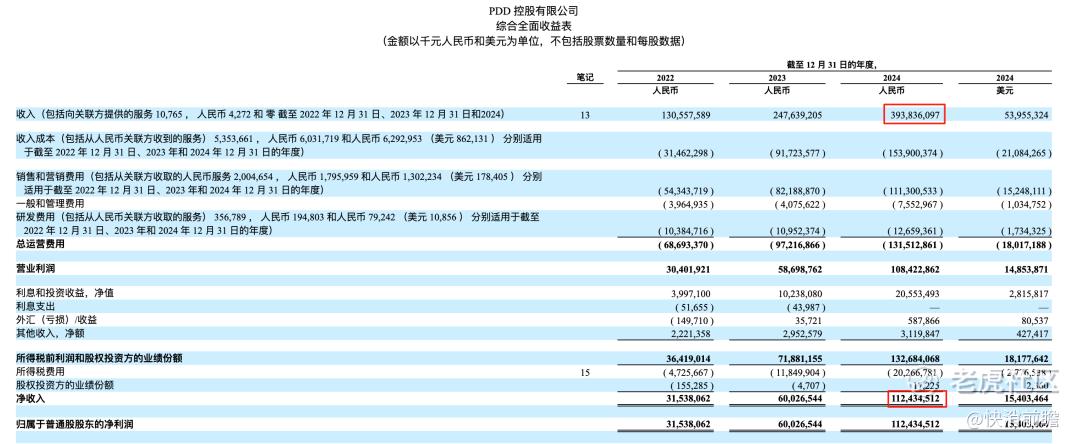Click the row label "利息支出"
Viewport: 1080px width, 444px height.
[35, 306]
